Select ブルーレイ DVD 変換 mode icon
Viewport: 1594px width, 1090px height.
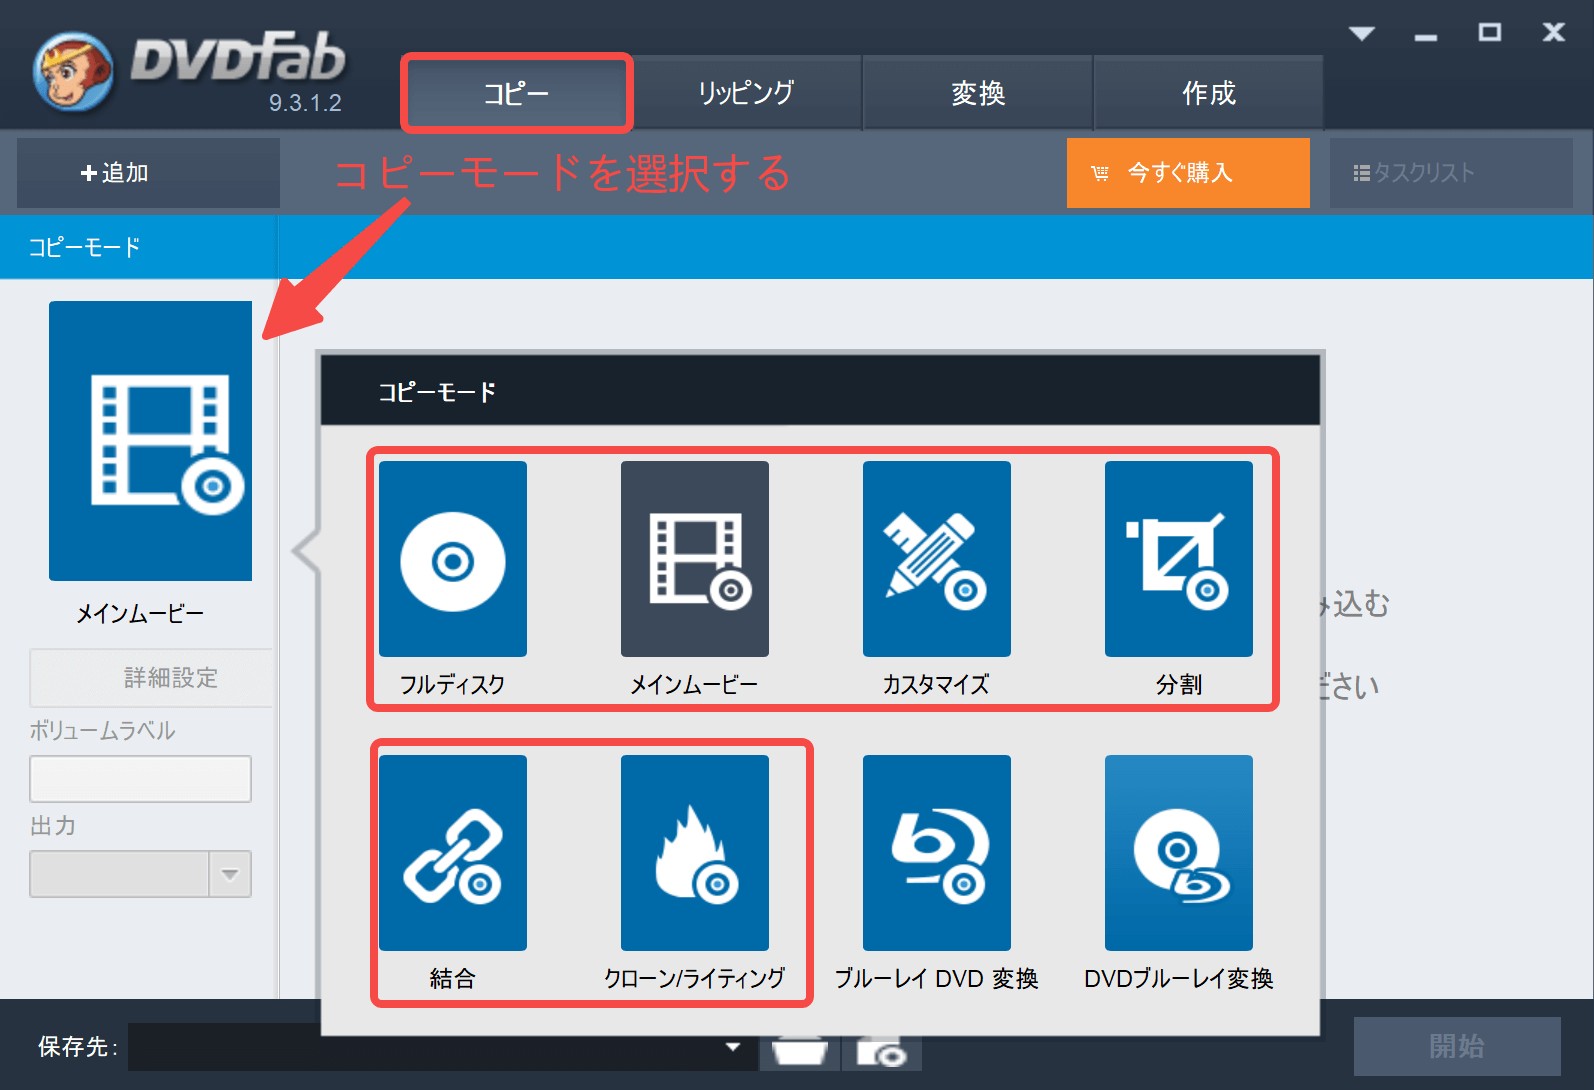coord(936,853)
